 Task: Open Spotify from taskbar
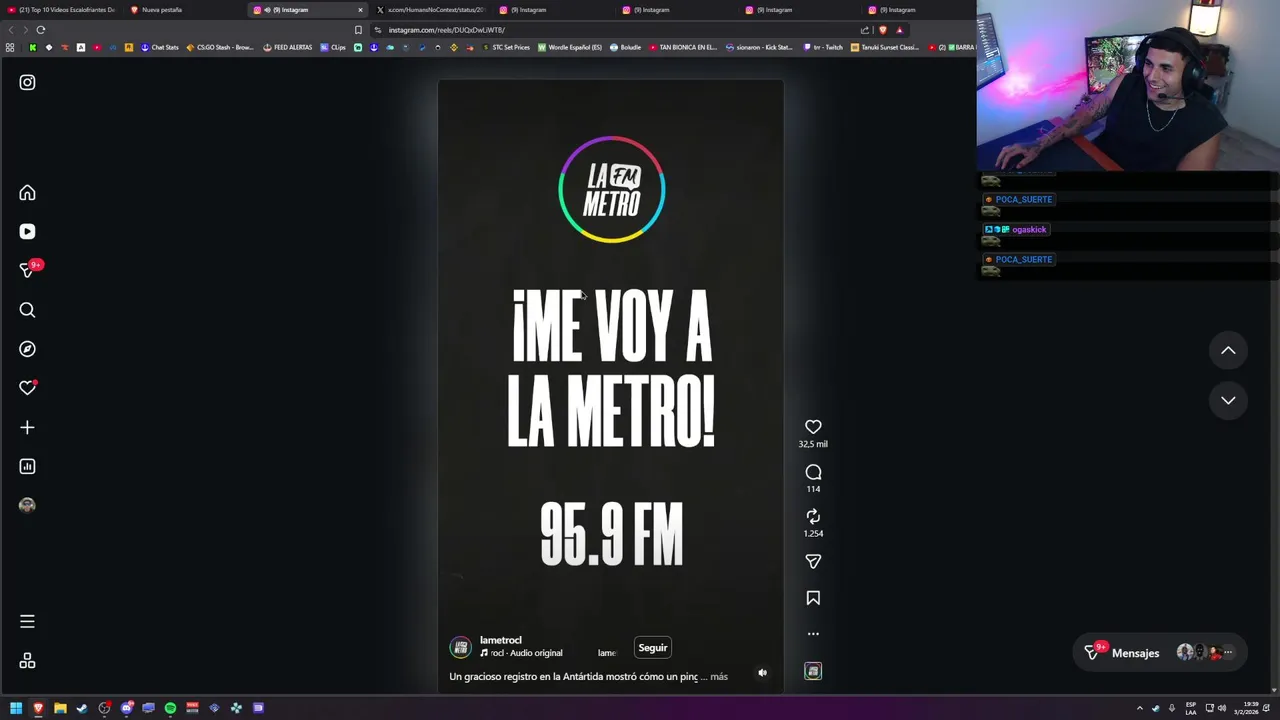[x=170, y=708]
